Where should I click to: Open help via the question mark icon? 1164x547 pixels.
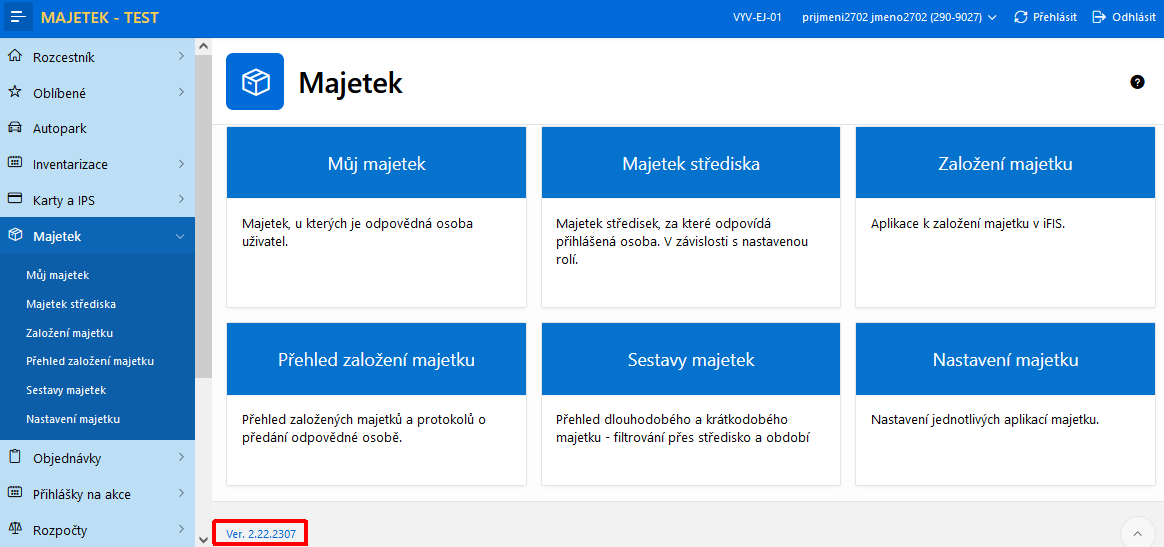tap(1137, 82)
